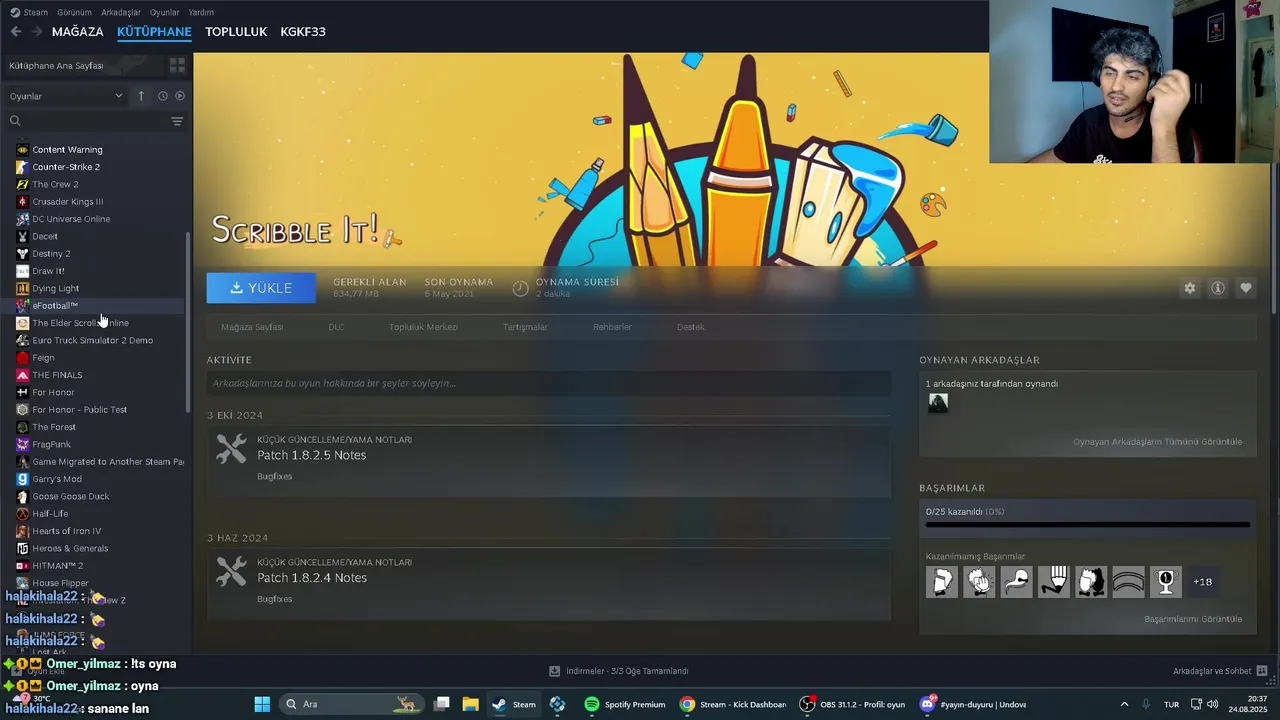Open the Tartışmalar link
The height and width of the screenshot is (720, 1280).
coord(525,327)
